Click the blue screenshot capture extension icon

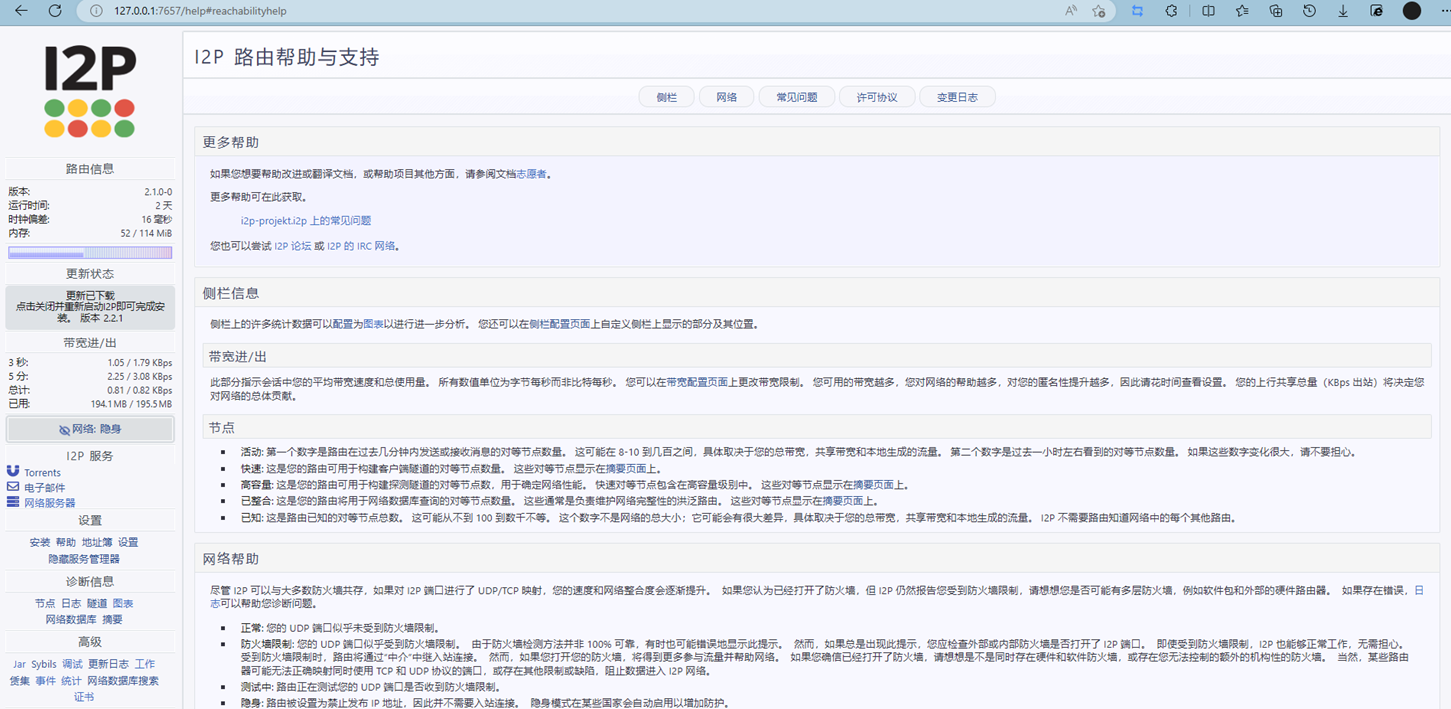pyautogui.click(x=1137, y=11)
